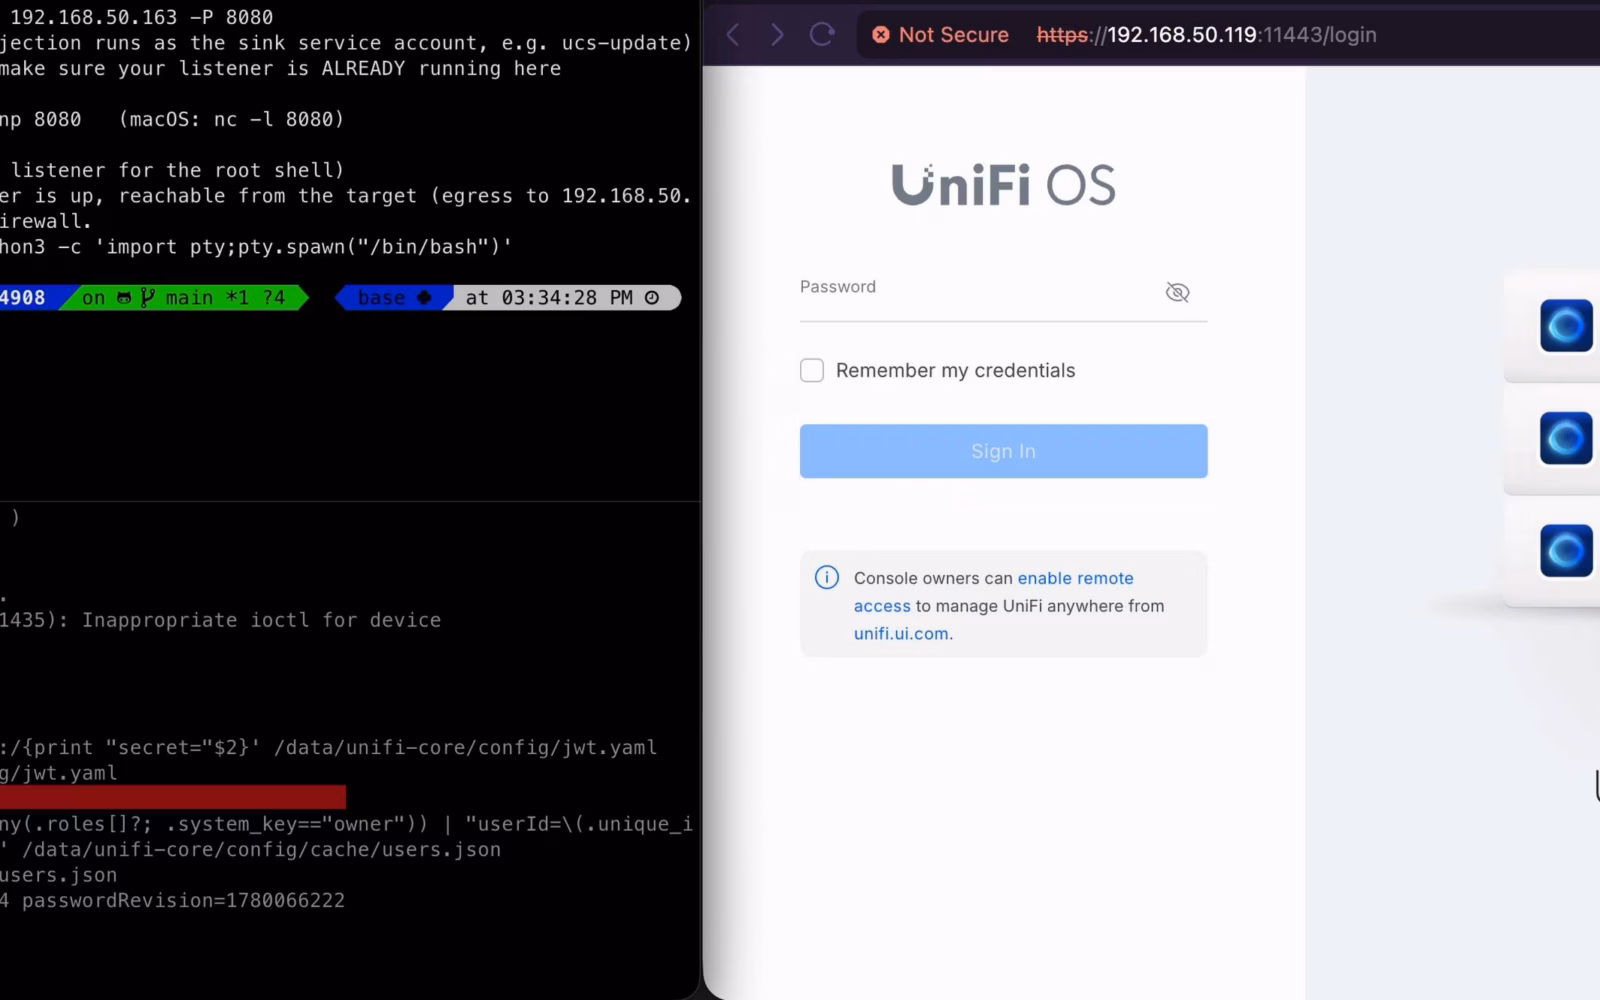Click the top blue UniFi app icon
Screen dimensions: 1600x1000
point(1566,326)
